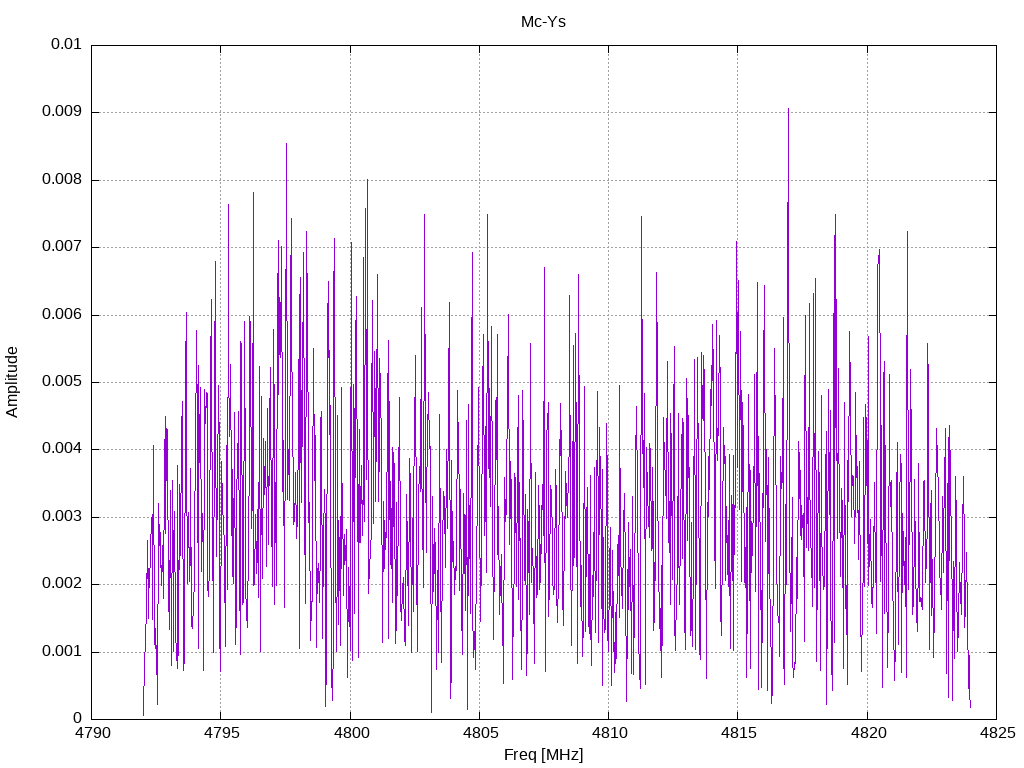Click the 4805 x-axis tick label

click(480, 733)
